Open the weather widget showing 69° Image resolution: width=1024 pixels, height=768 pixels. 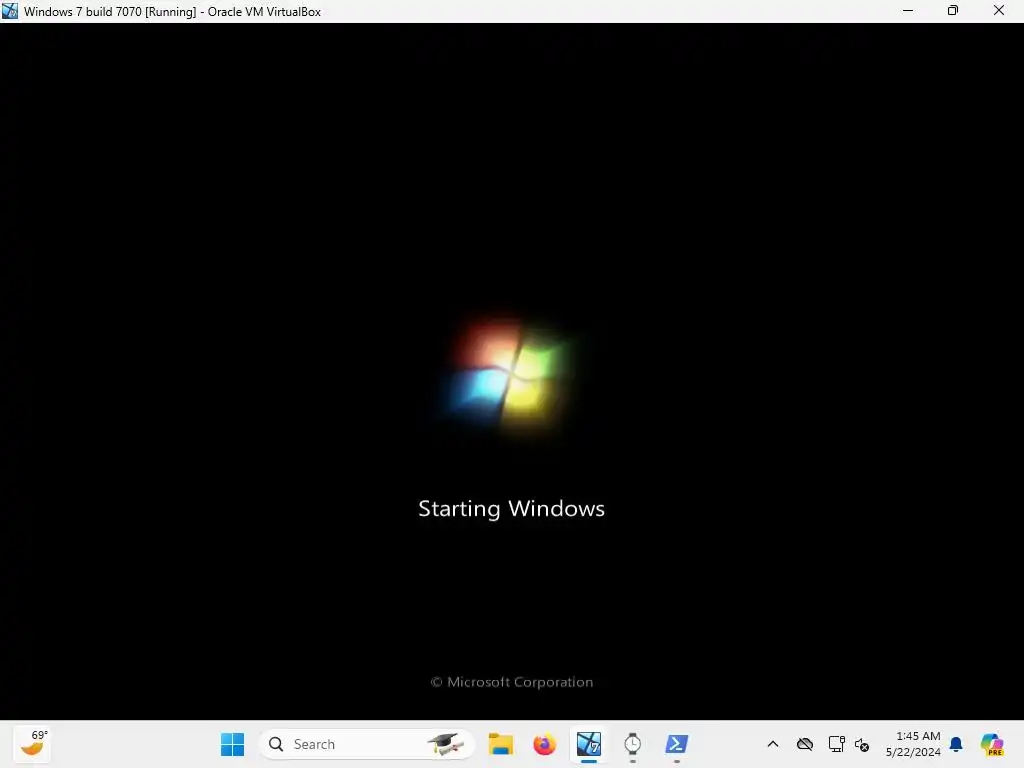point(32,744)
